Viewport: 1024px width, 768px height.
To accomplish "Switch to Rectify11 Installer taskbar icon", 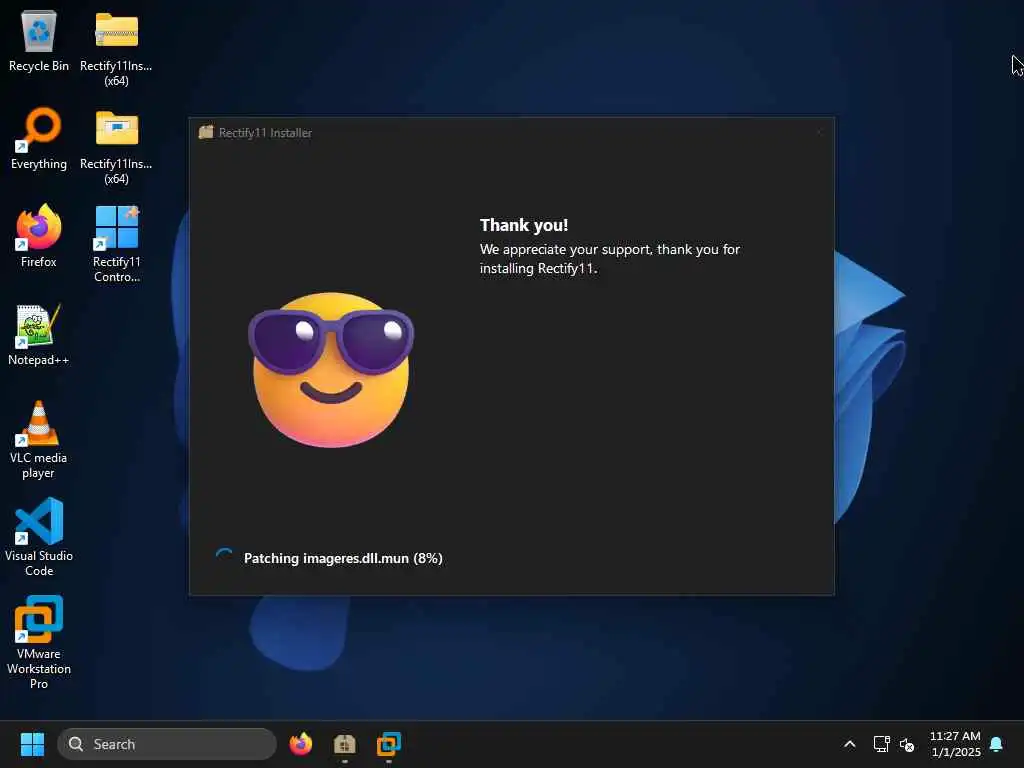I will (x=344, y=744).
